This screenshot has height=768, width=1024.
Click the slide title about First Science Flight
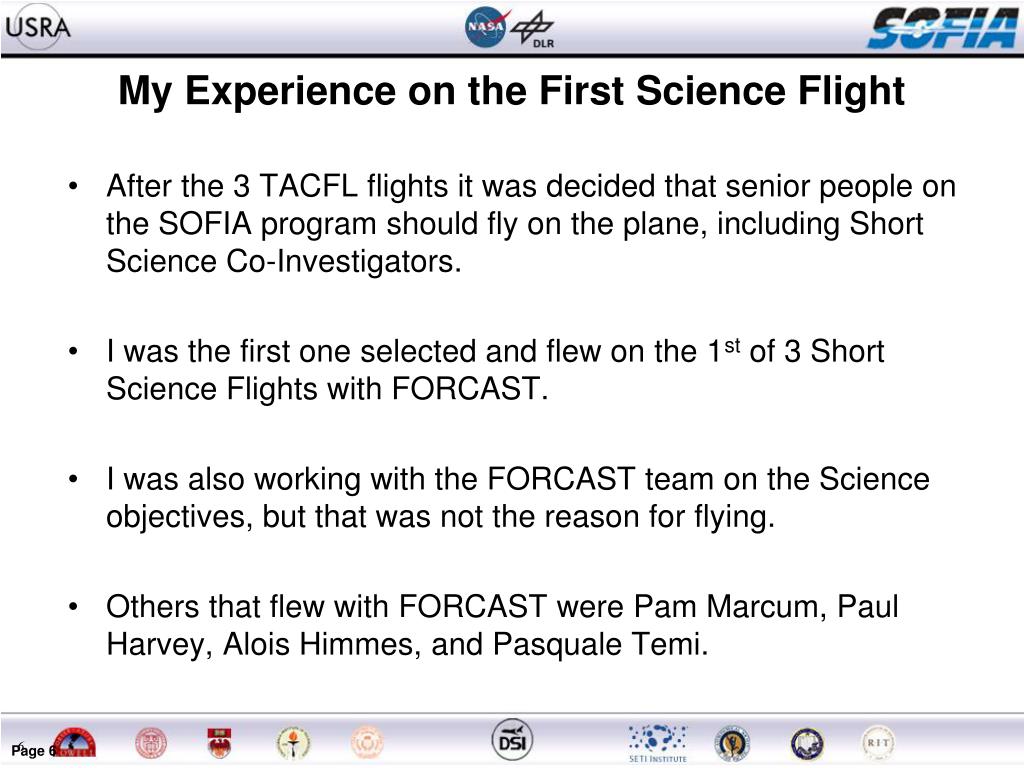tap(511, 90)
